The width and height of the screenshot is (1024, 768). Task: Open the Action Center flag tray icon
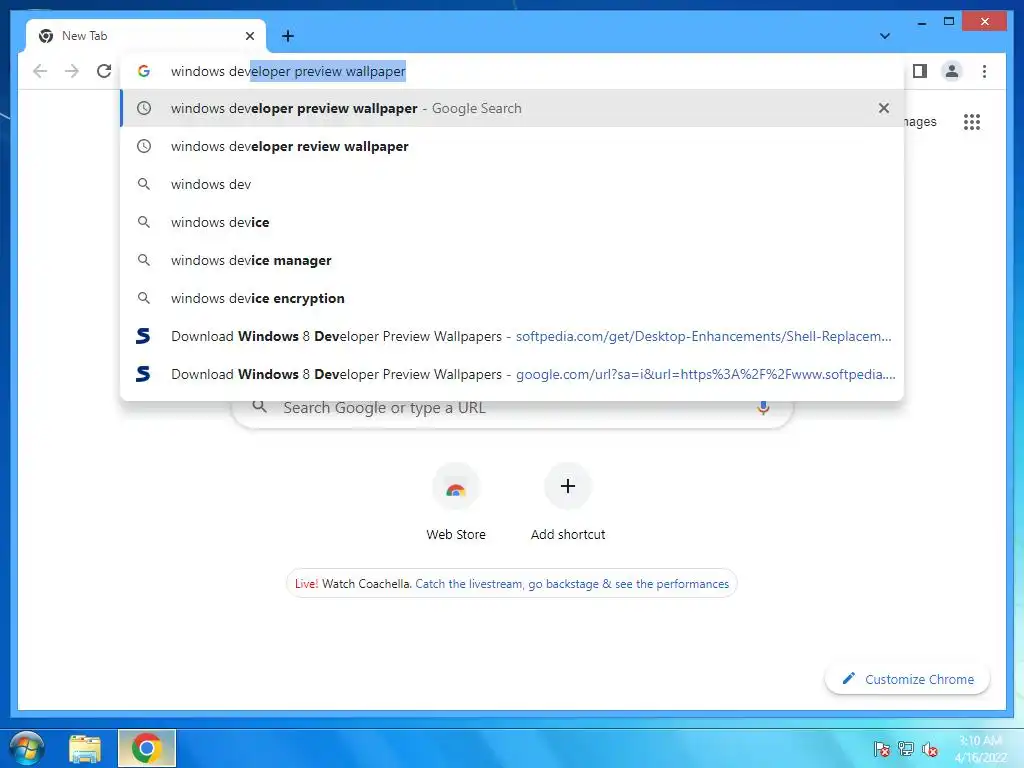(882, 749)
